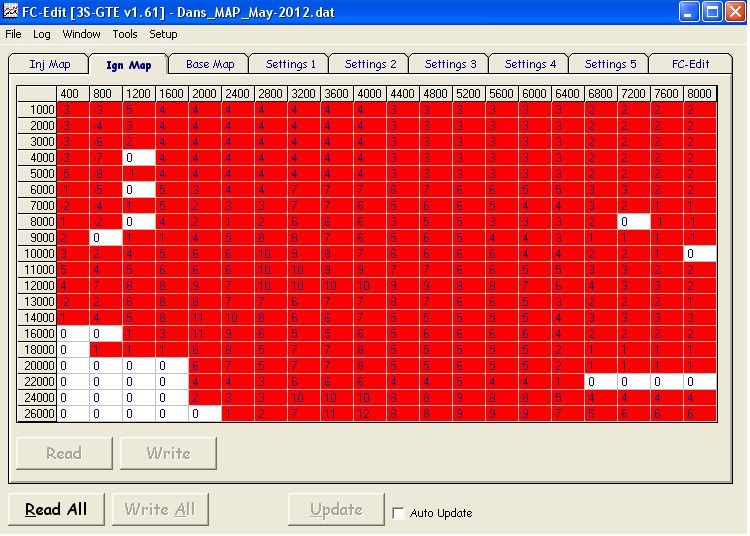The height and width of the screenshot is (536, 750).
Task: Open the File menu
Action: [x=13, y=34]
